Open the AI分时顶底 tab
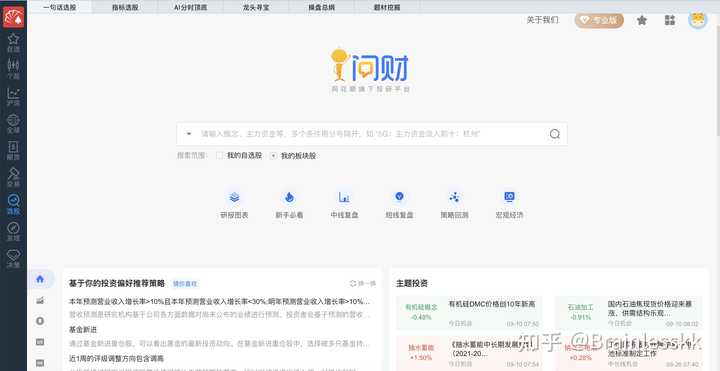The image size is (720, 371). (191, 7)
